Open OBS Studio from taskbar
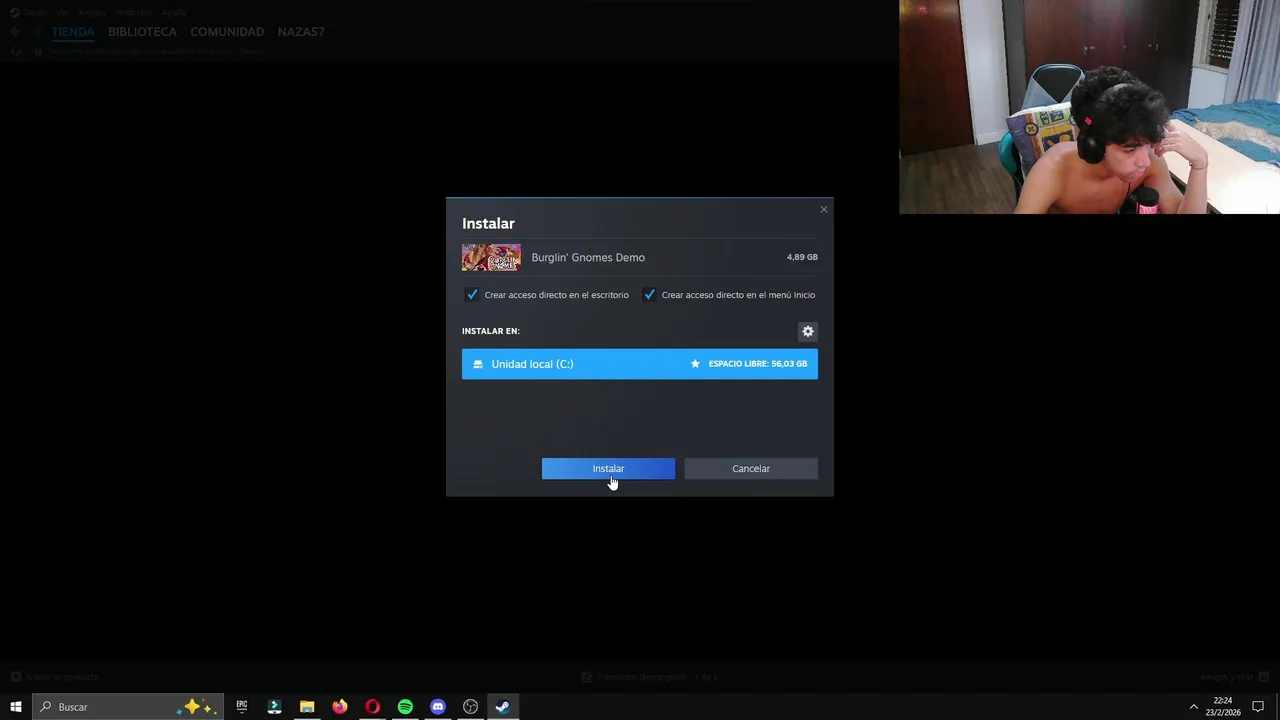 pos(470,707)
